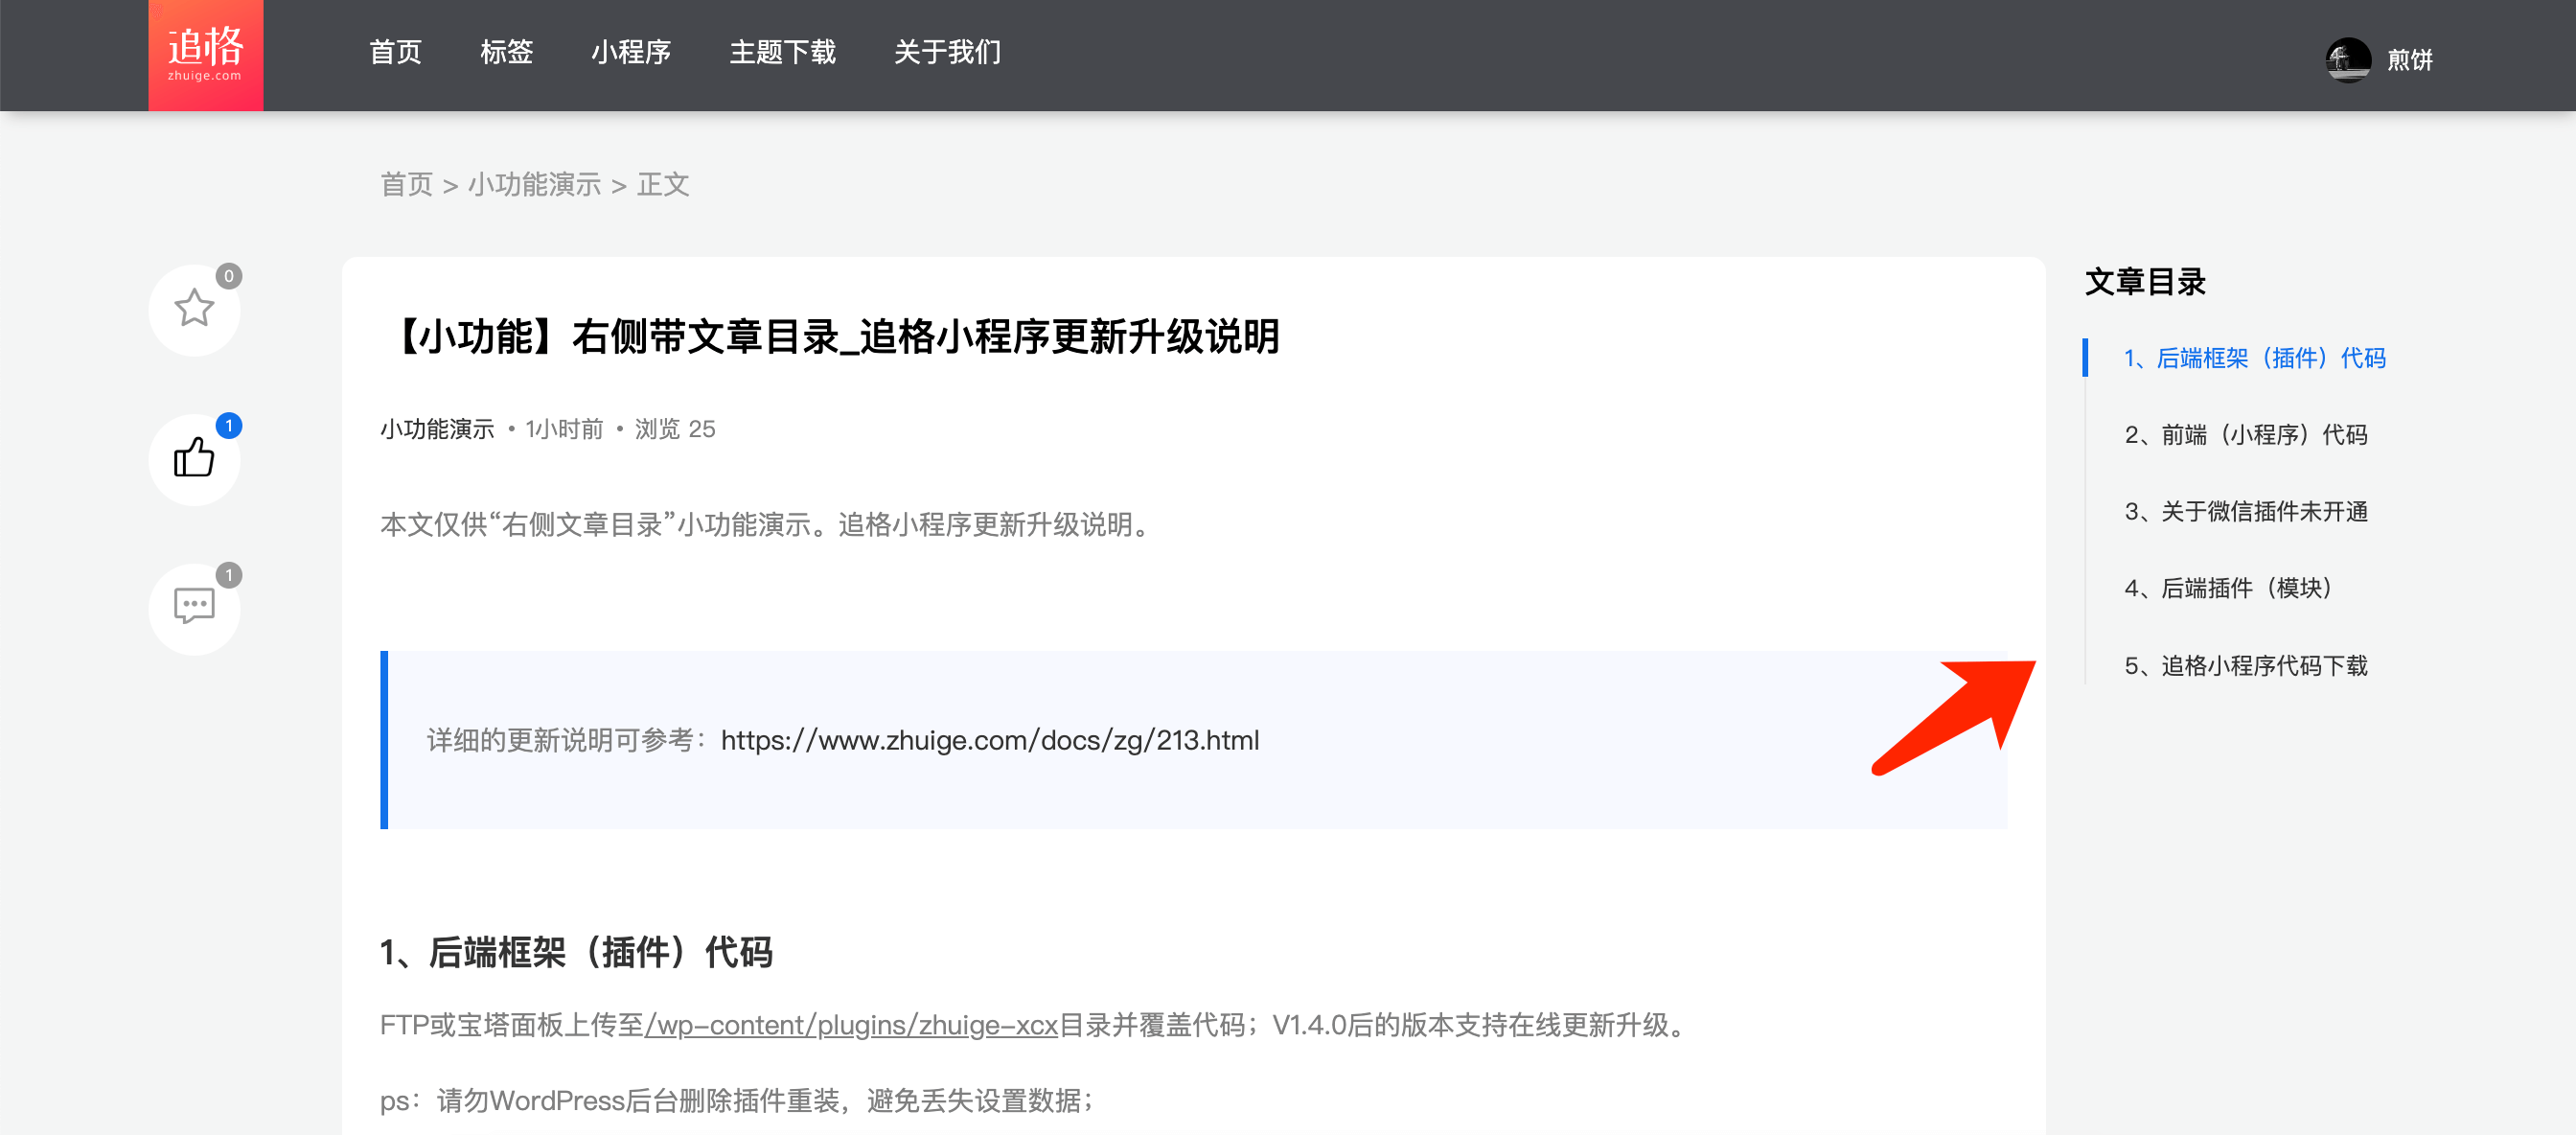The height and width of the screenshot is (1135, 2576).
Task: Click the 0 badge on the star icon
Action: coord(229,276)
